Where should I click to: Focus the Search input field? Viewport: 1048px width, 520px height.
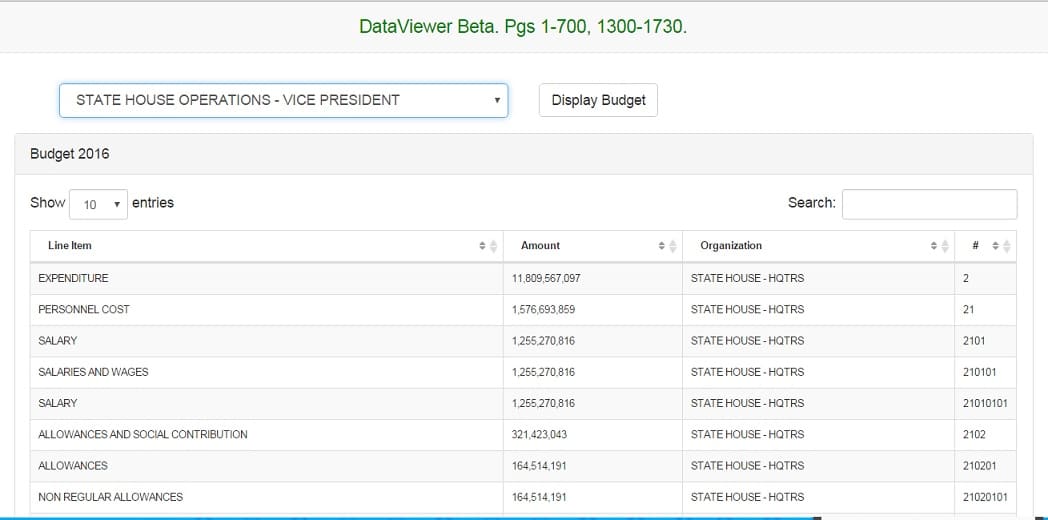[x=929, y=204]
